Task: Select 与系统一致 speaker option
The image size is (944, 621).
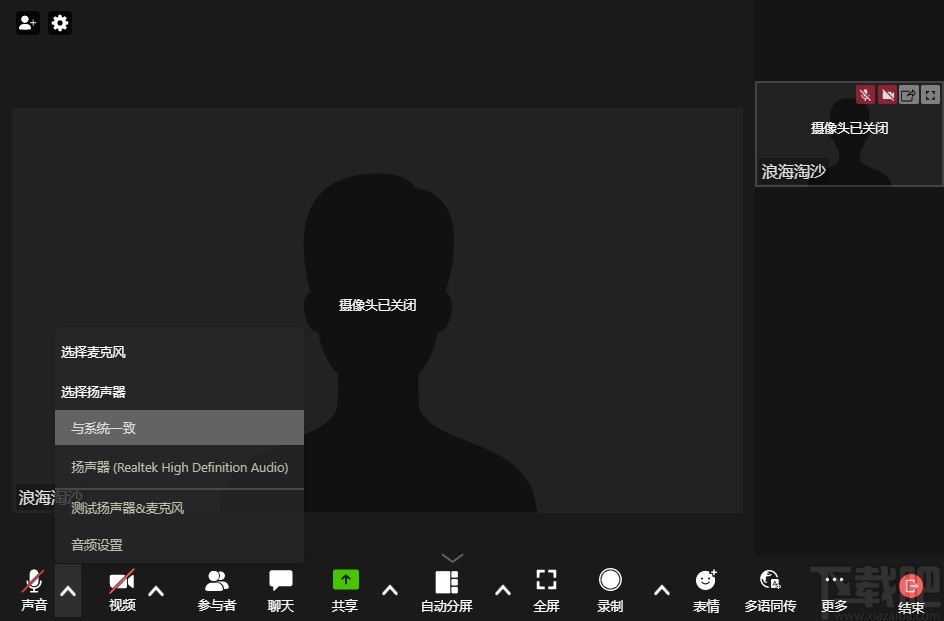Action: pyautogui.click(x=179, y=428)
